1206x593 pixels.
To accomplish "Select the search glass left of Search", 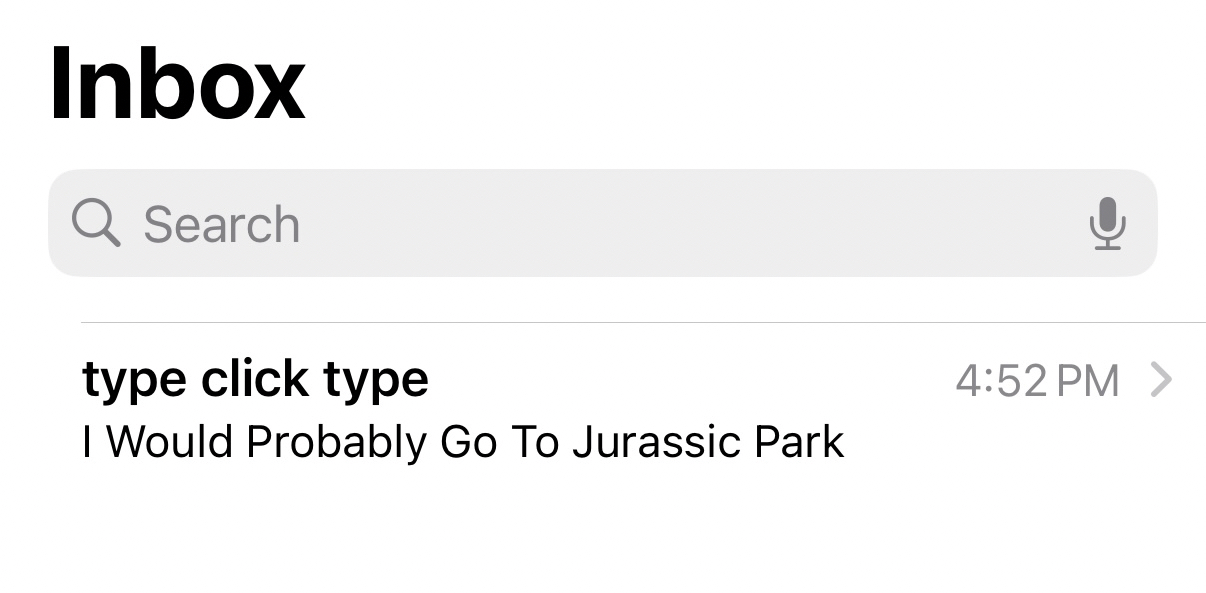I will [x=96, y=223].
